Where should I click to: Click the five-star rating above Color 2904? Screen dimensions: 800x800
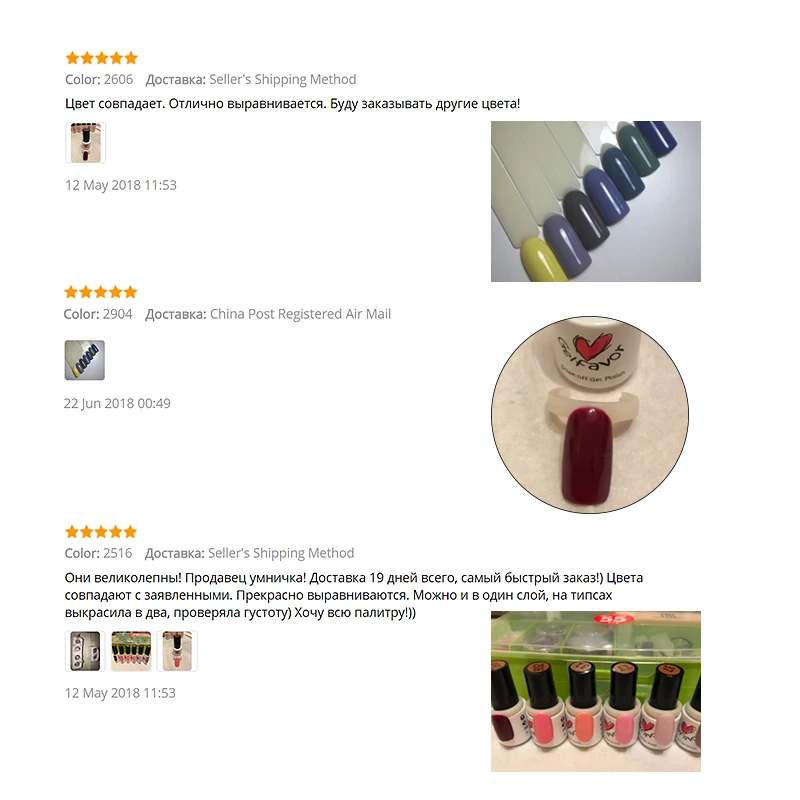pos(101,292)
